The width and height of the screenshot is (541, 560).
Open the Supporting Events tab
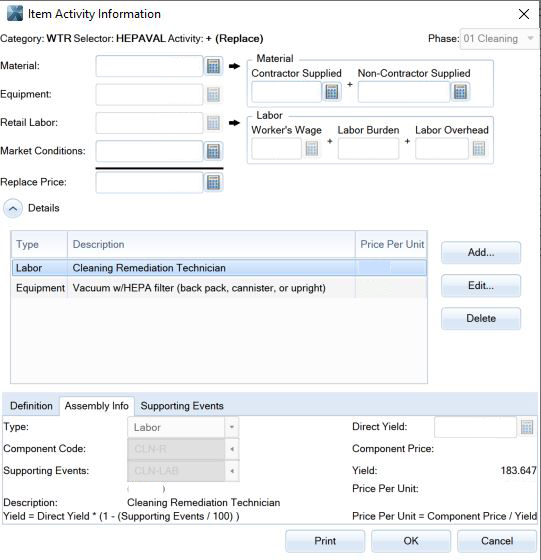click(182, 406)
